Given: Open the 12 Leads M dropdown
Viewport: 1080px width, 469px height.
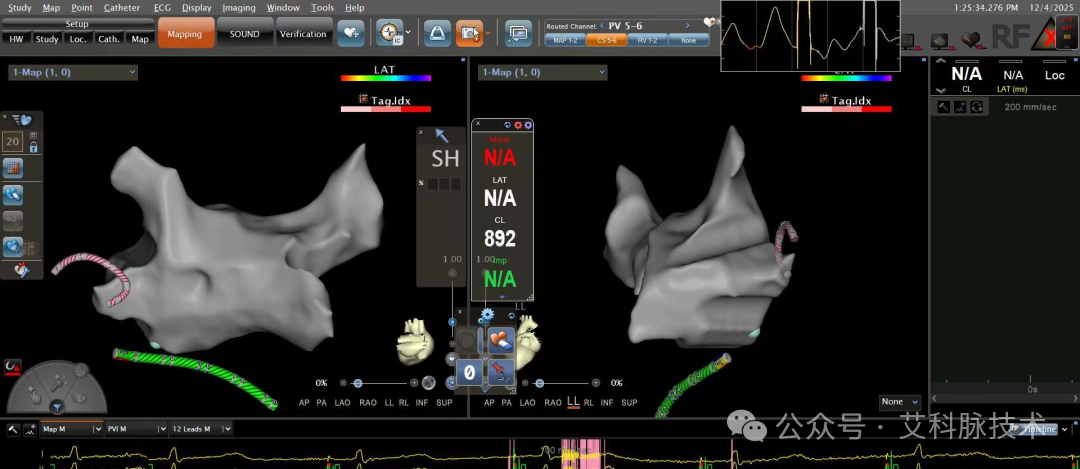Looking at the screenshot, I should click(200, 429).
